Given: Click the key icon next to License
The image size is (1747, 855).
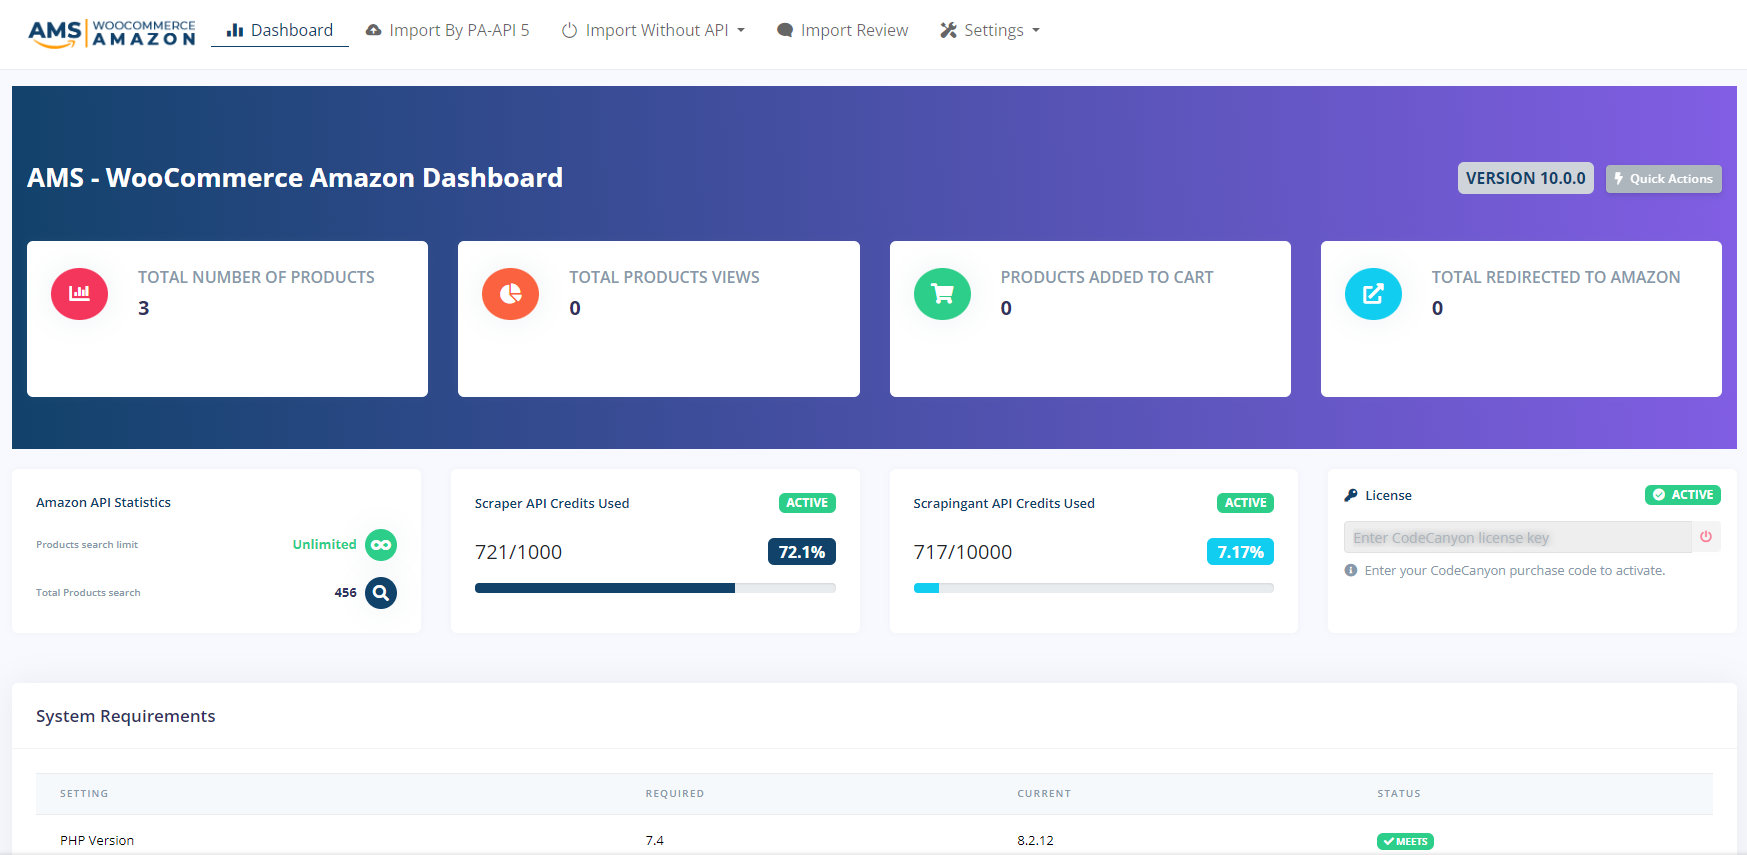Looking at the screenshot, I should (1351, 495).
